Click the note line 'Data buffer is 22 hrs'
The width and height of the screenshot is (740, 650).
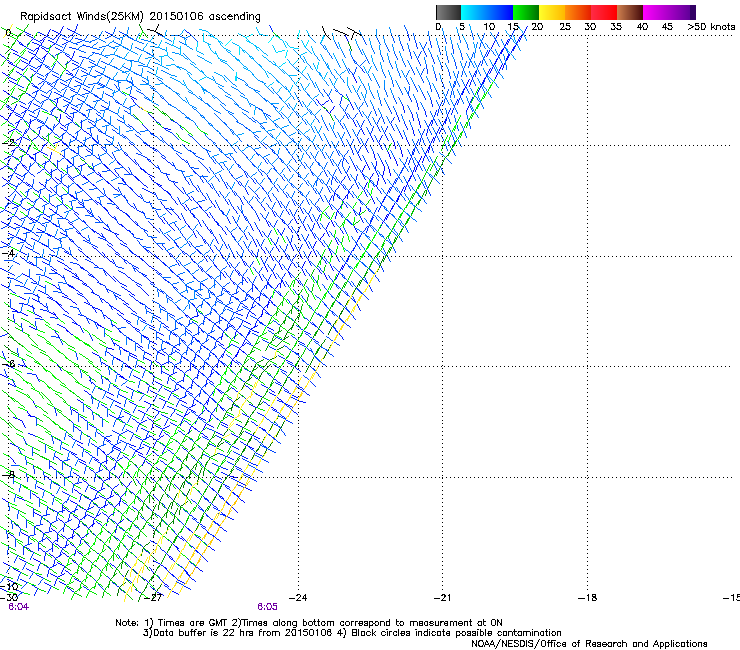[352, 633]
